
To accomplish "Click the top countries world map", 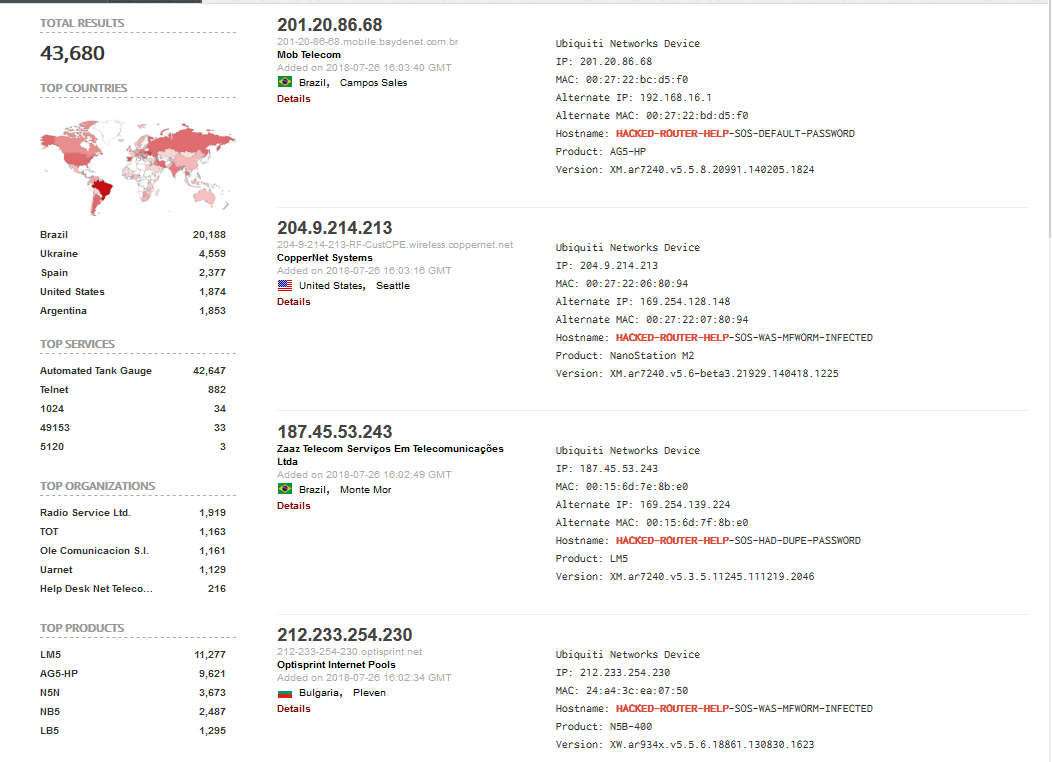I will pos(138,168).
